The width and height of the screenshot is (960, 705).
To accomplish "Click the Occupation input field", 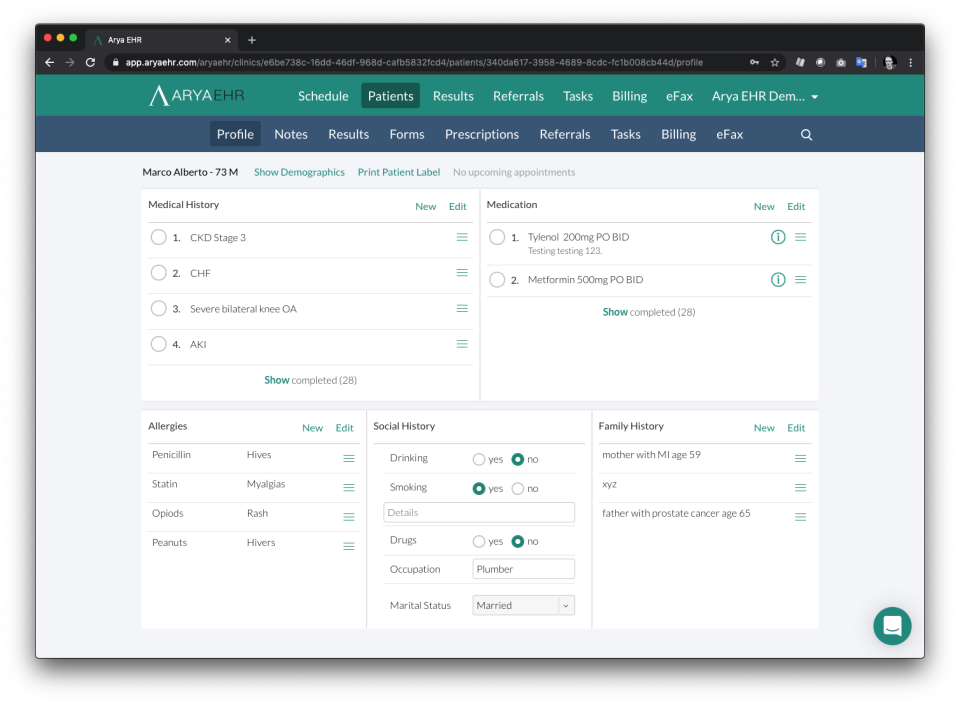I will tap(523, 569).
